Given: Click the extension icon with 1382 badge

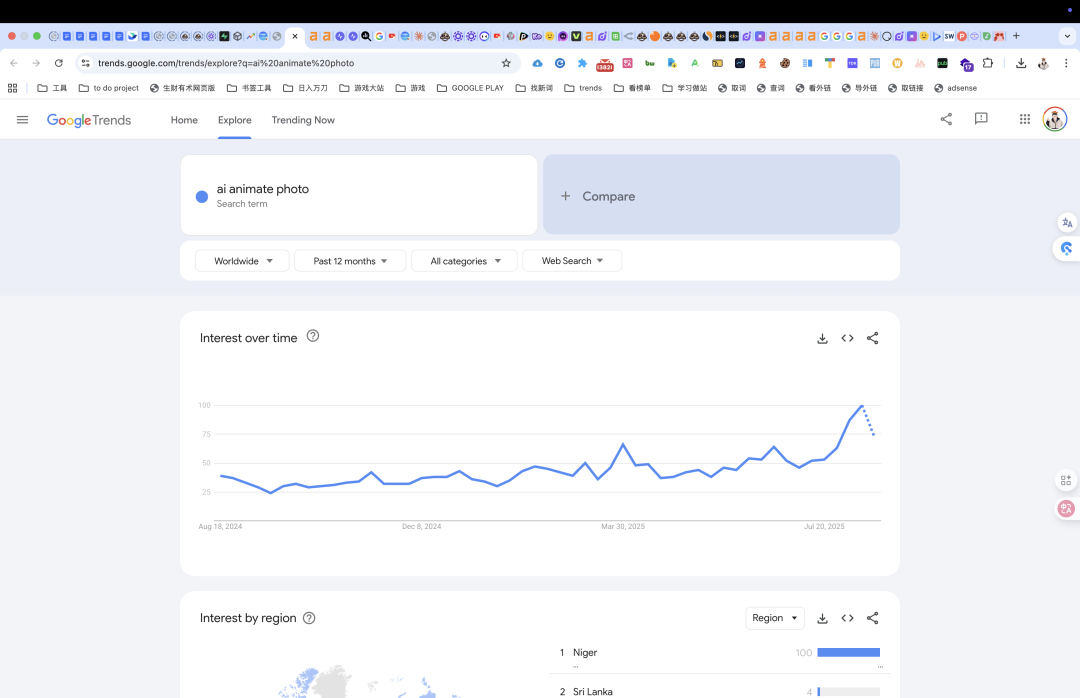Looking at the screenshot, I should (605, 64).
